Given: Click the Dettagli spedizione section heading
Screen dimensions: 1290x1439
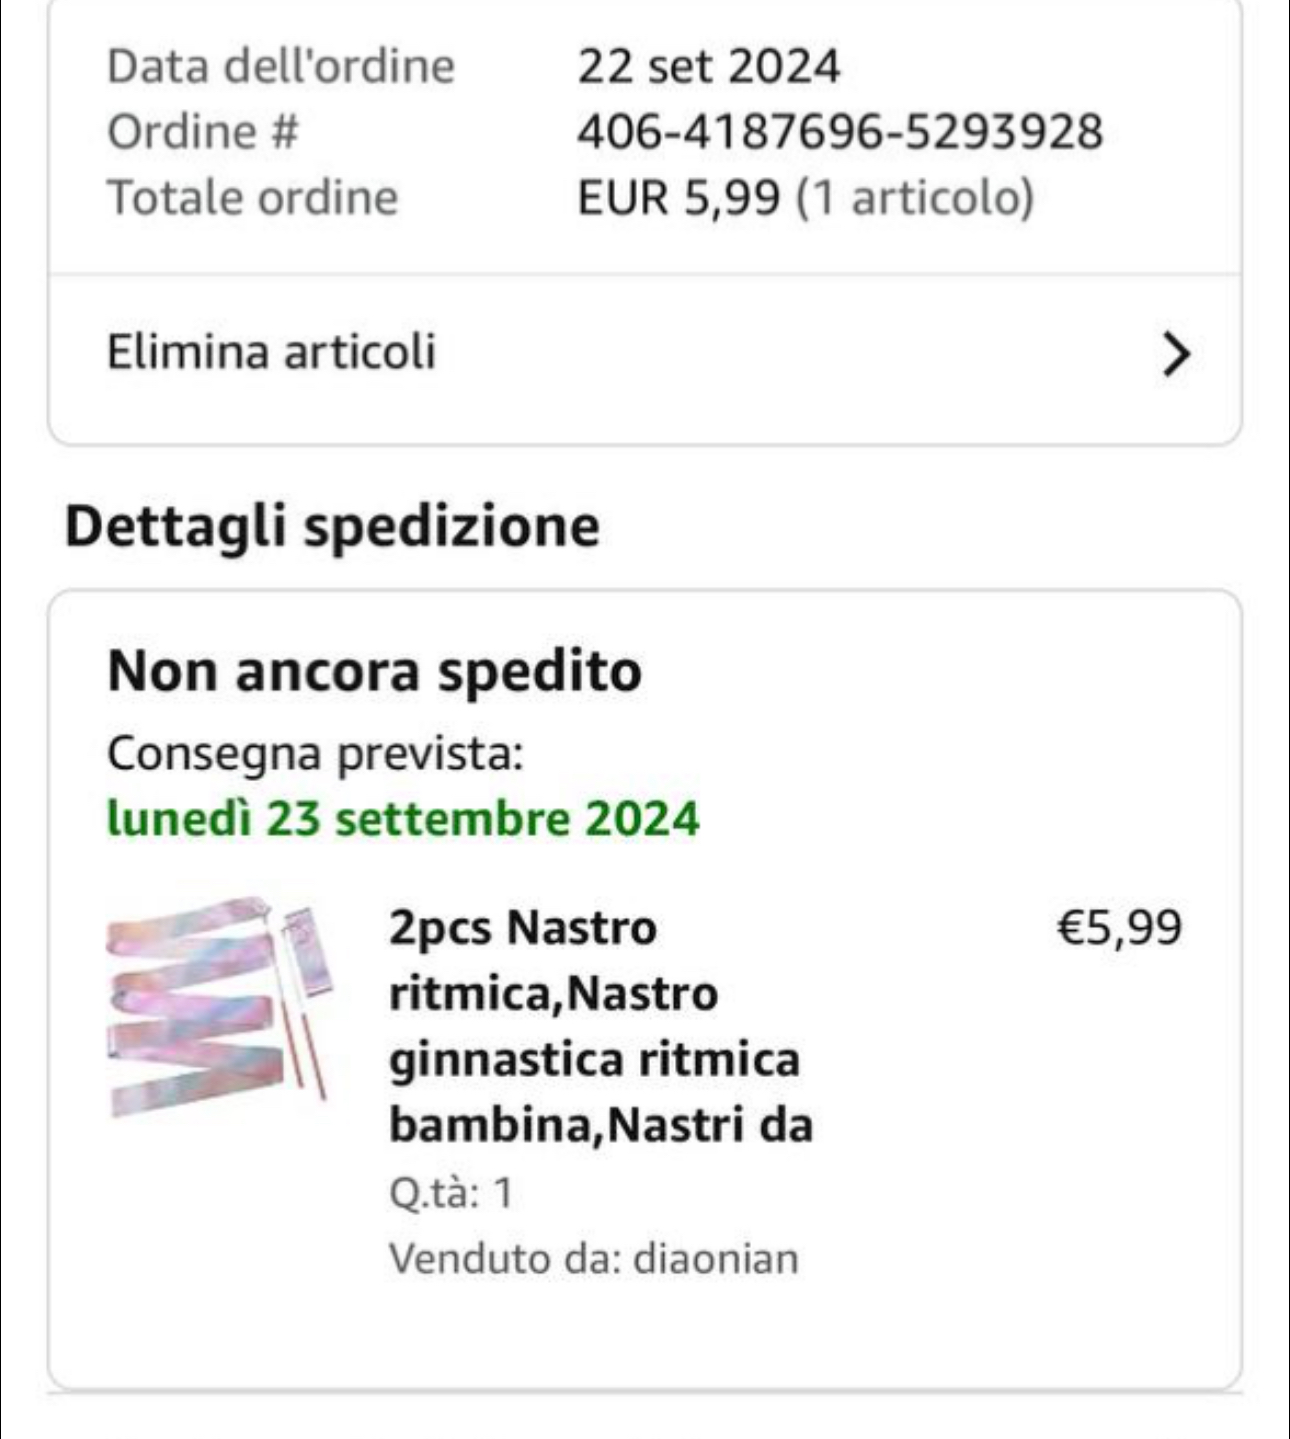Looking at the screenshot, I should 332,526.
